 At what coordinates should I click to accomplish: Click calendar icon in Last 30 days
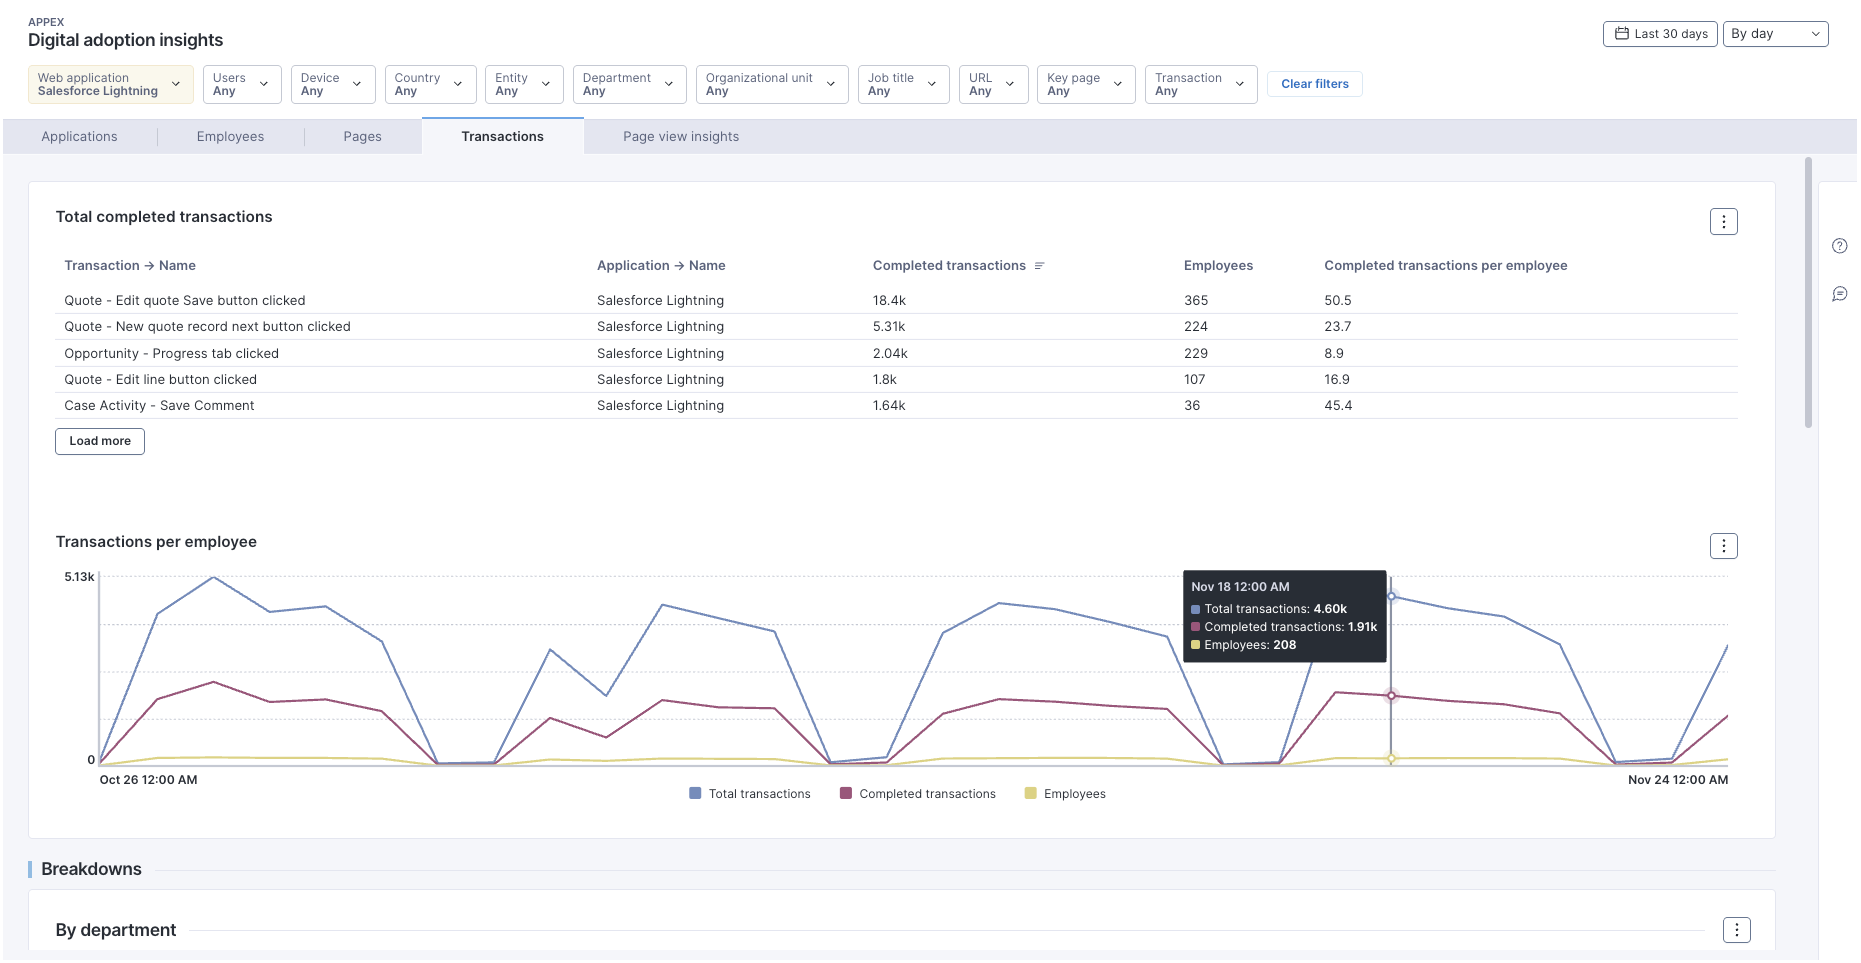click(1622, 34)
